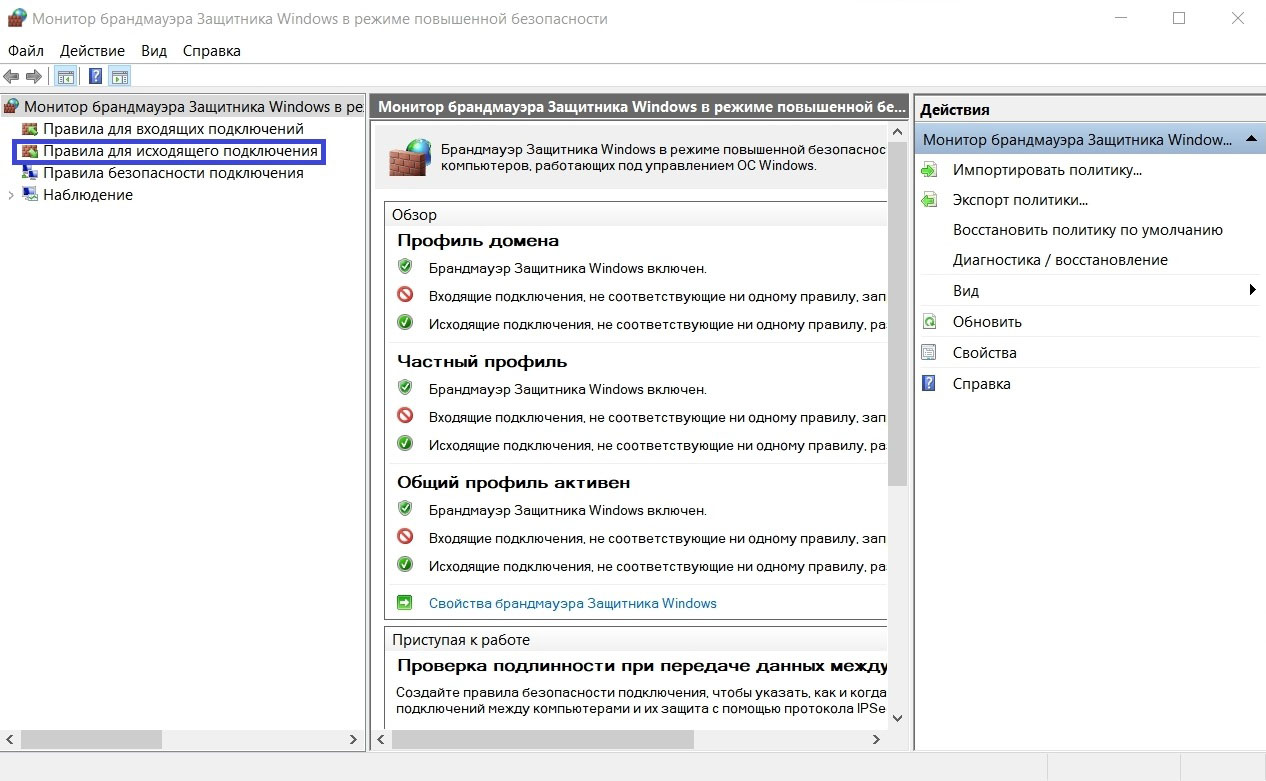Click green shield icon under Профиль домена
Image resolution: width=1266 pixels, height=781 pixels.
pos(405,267)
